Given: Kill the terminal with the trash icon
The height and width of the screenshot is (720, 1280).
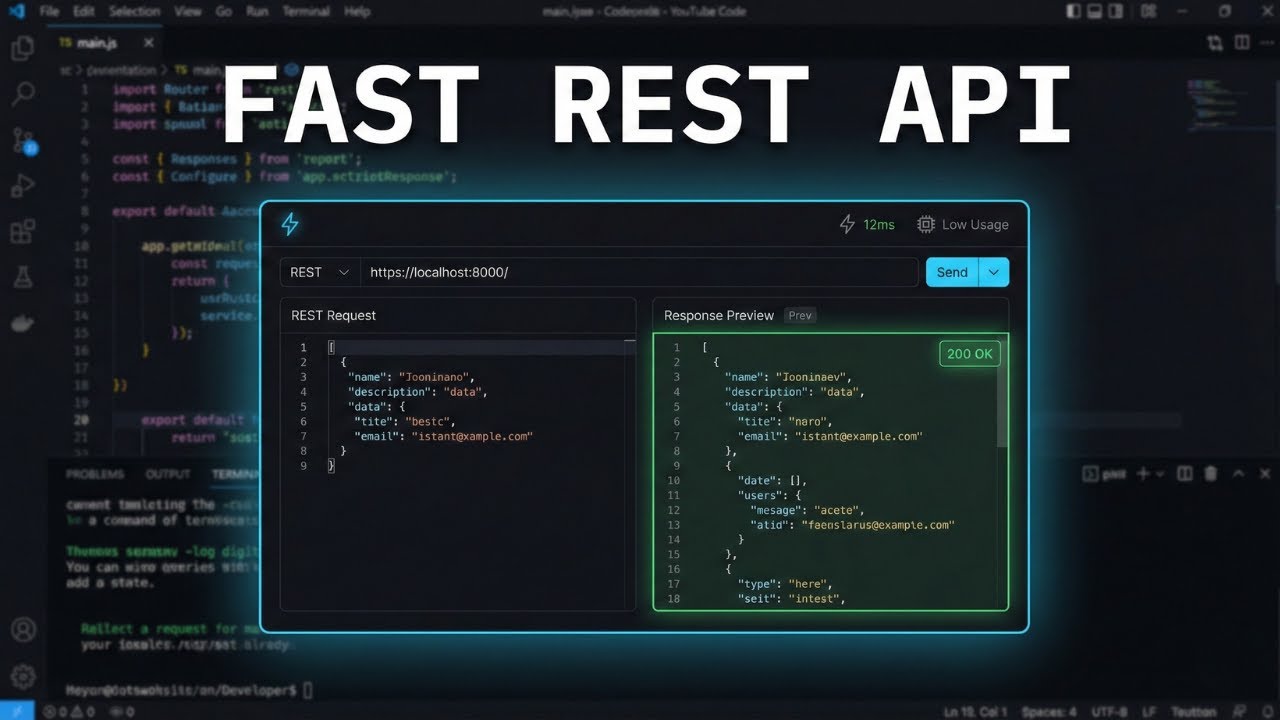Looking at the screenshot, I should point(1211,473).
